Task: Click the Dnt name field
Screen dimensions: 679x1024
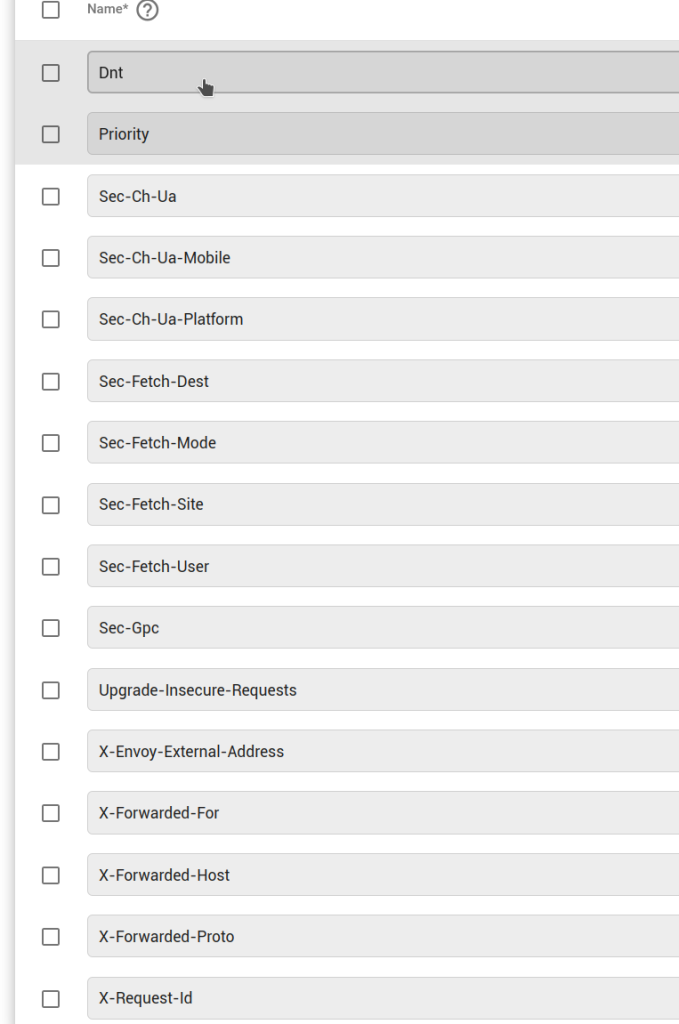Action: pyautogui.click(x=380, y=73)
